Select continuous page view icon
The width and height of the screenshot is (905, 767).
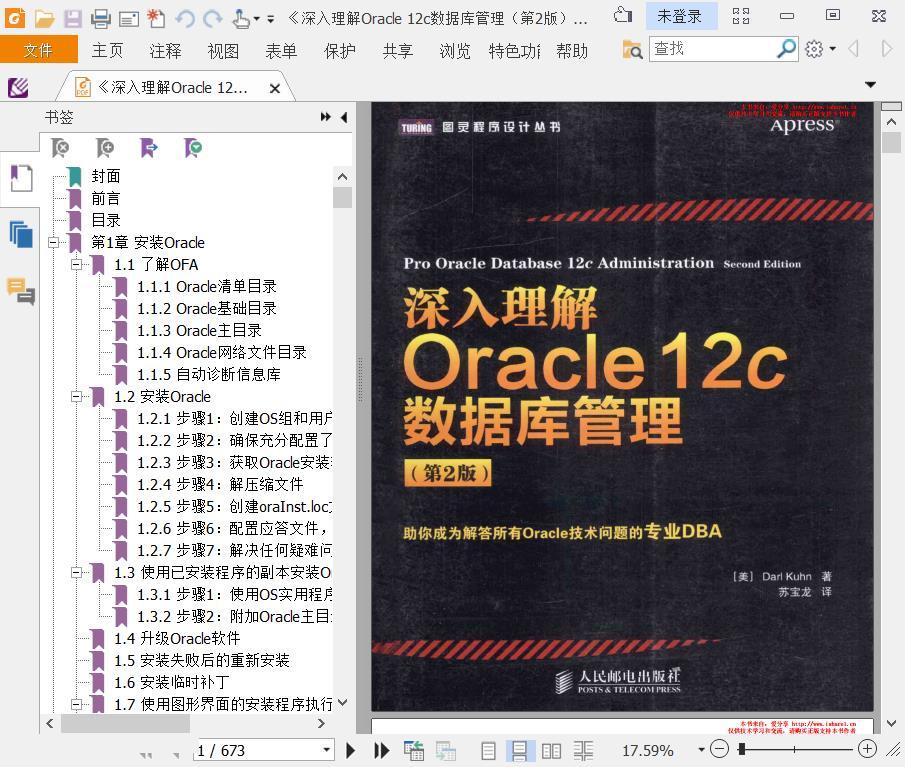(x=519, y=751)
